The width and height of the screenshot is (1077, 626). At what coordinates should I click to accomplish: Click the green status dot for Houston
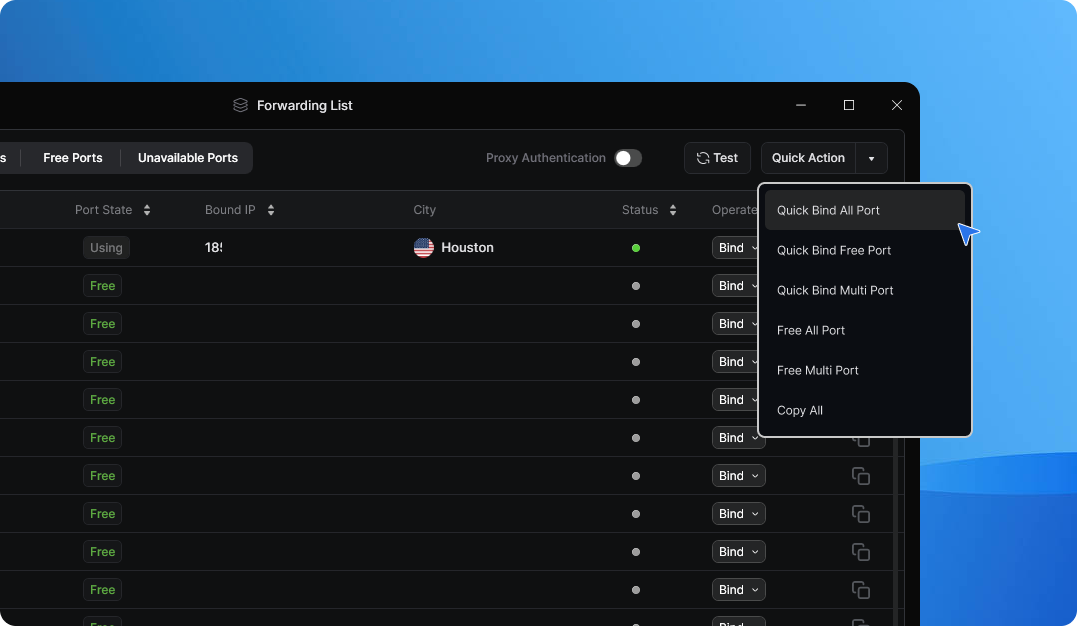[x=636, y=248]
